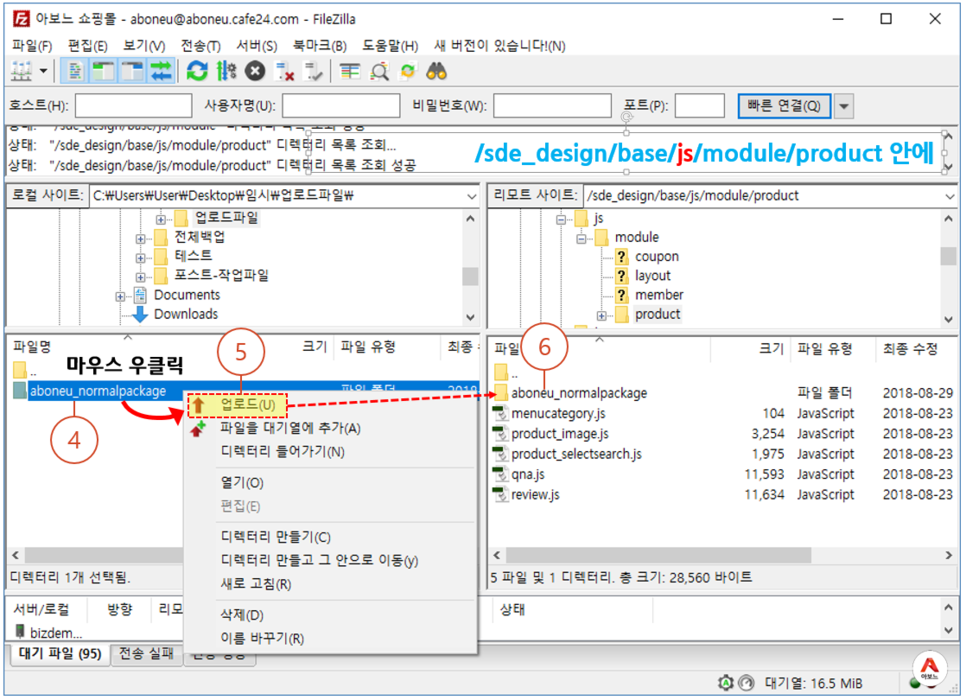Expand the remote product folder
This screenshot has width=966, height=700.
pos(601,315)
